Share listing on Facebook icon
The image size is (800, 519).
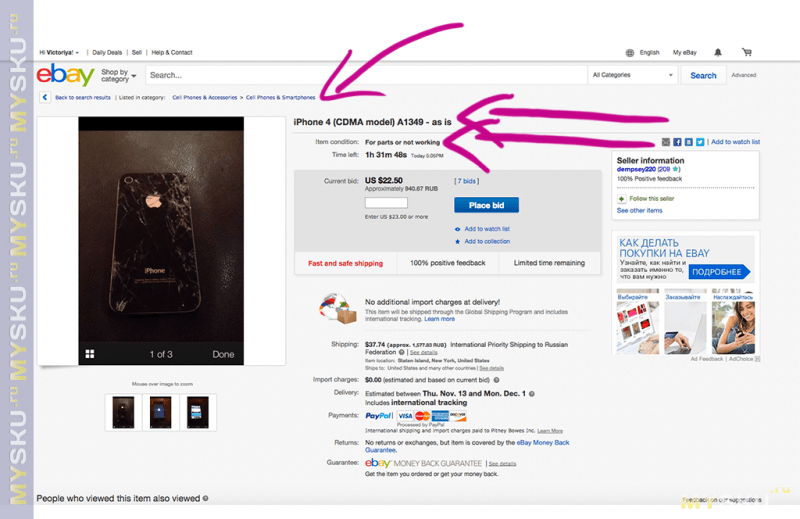[677, 142]
